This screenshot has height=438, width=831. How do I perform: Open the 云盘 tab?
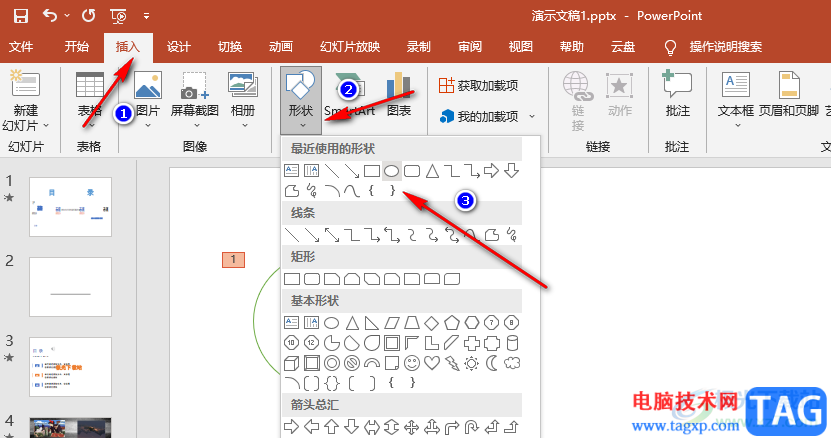(623, 47)
